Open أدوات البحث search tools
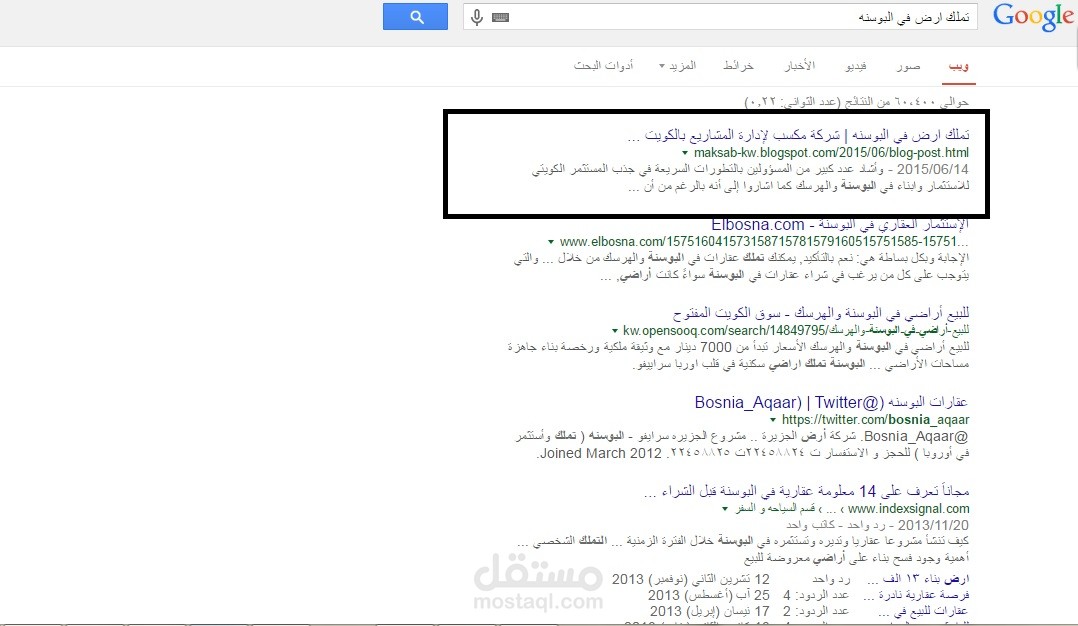Screen dimensions: 1078x626 [603, 66]
